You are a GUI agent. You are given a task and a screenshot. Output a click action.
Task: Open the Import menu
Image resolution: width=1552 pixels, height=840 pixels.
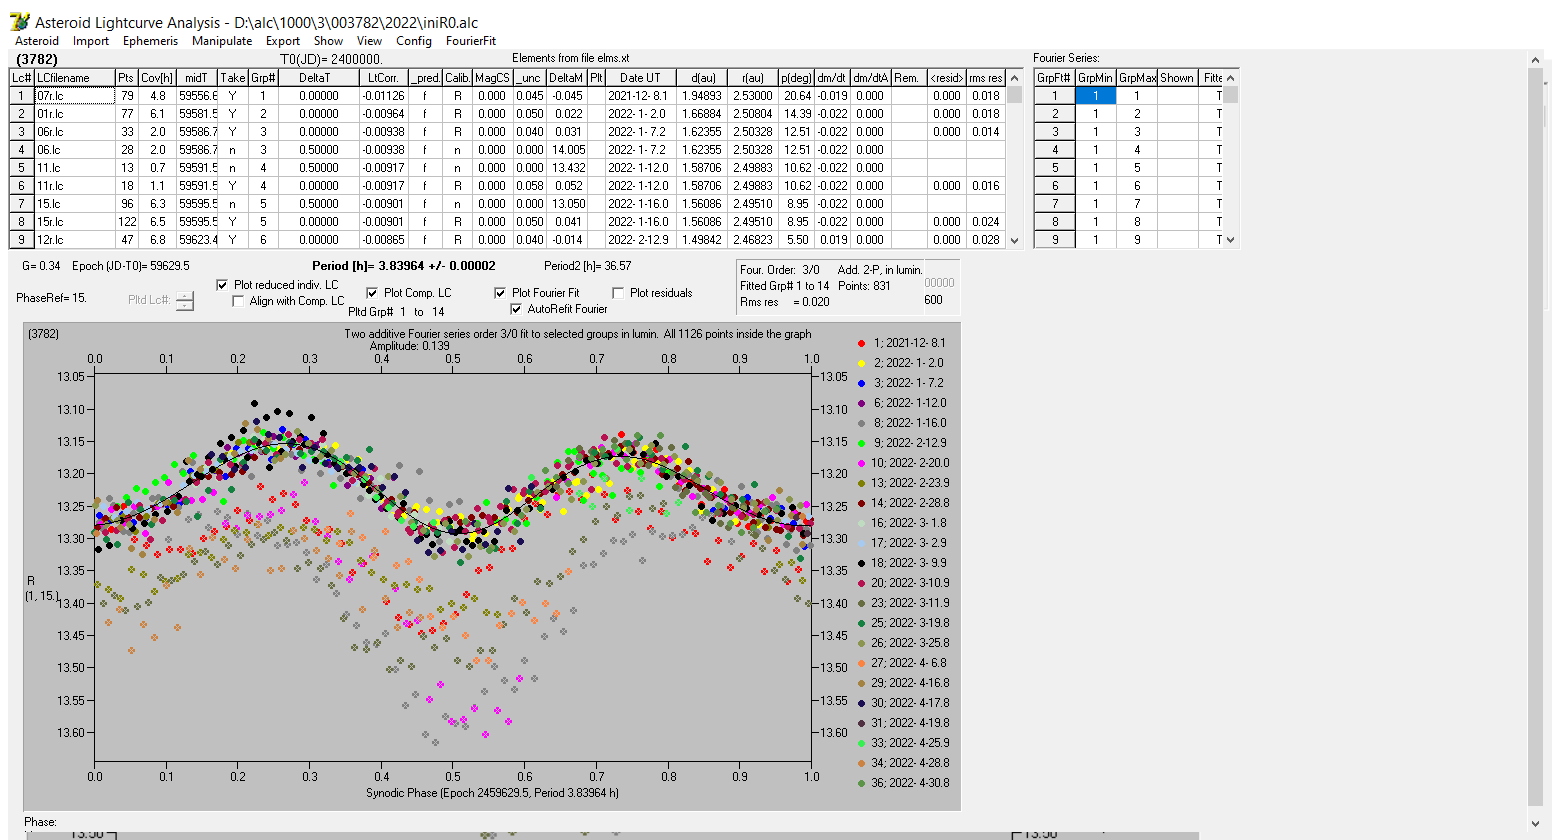click(91, 41)
